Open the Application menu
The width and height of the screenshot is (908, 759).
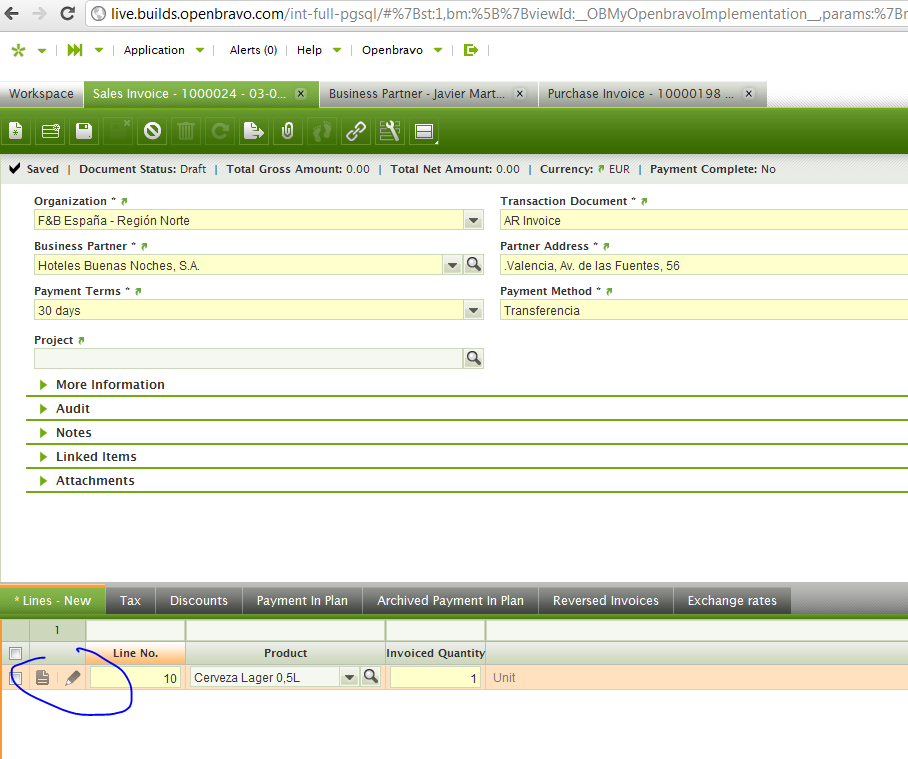tap(154, 50)
